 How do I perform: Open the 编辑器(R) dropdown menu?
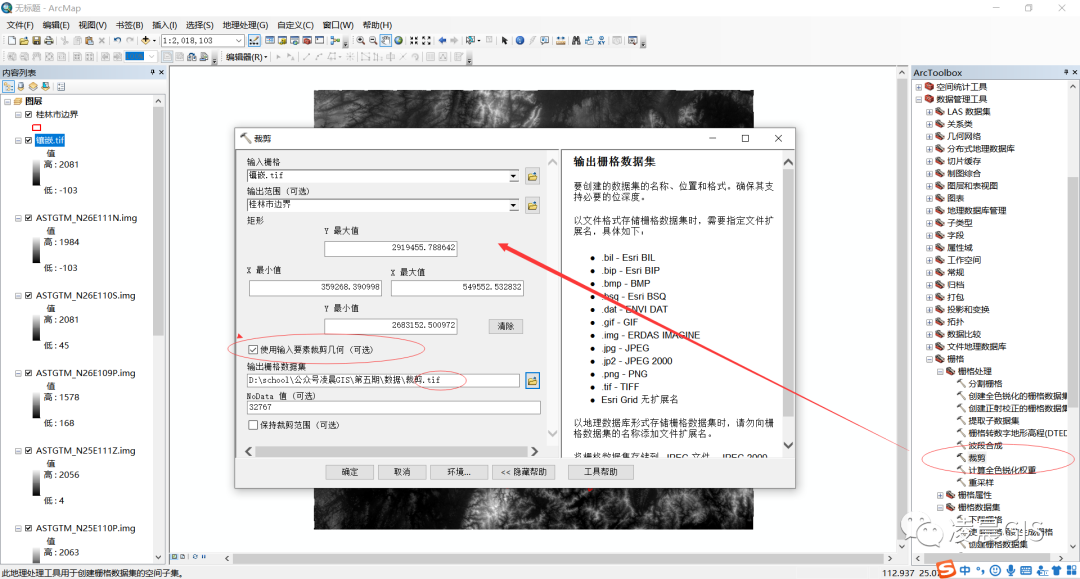click(x=247, y=57)
